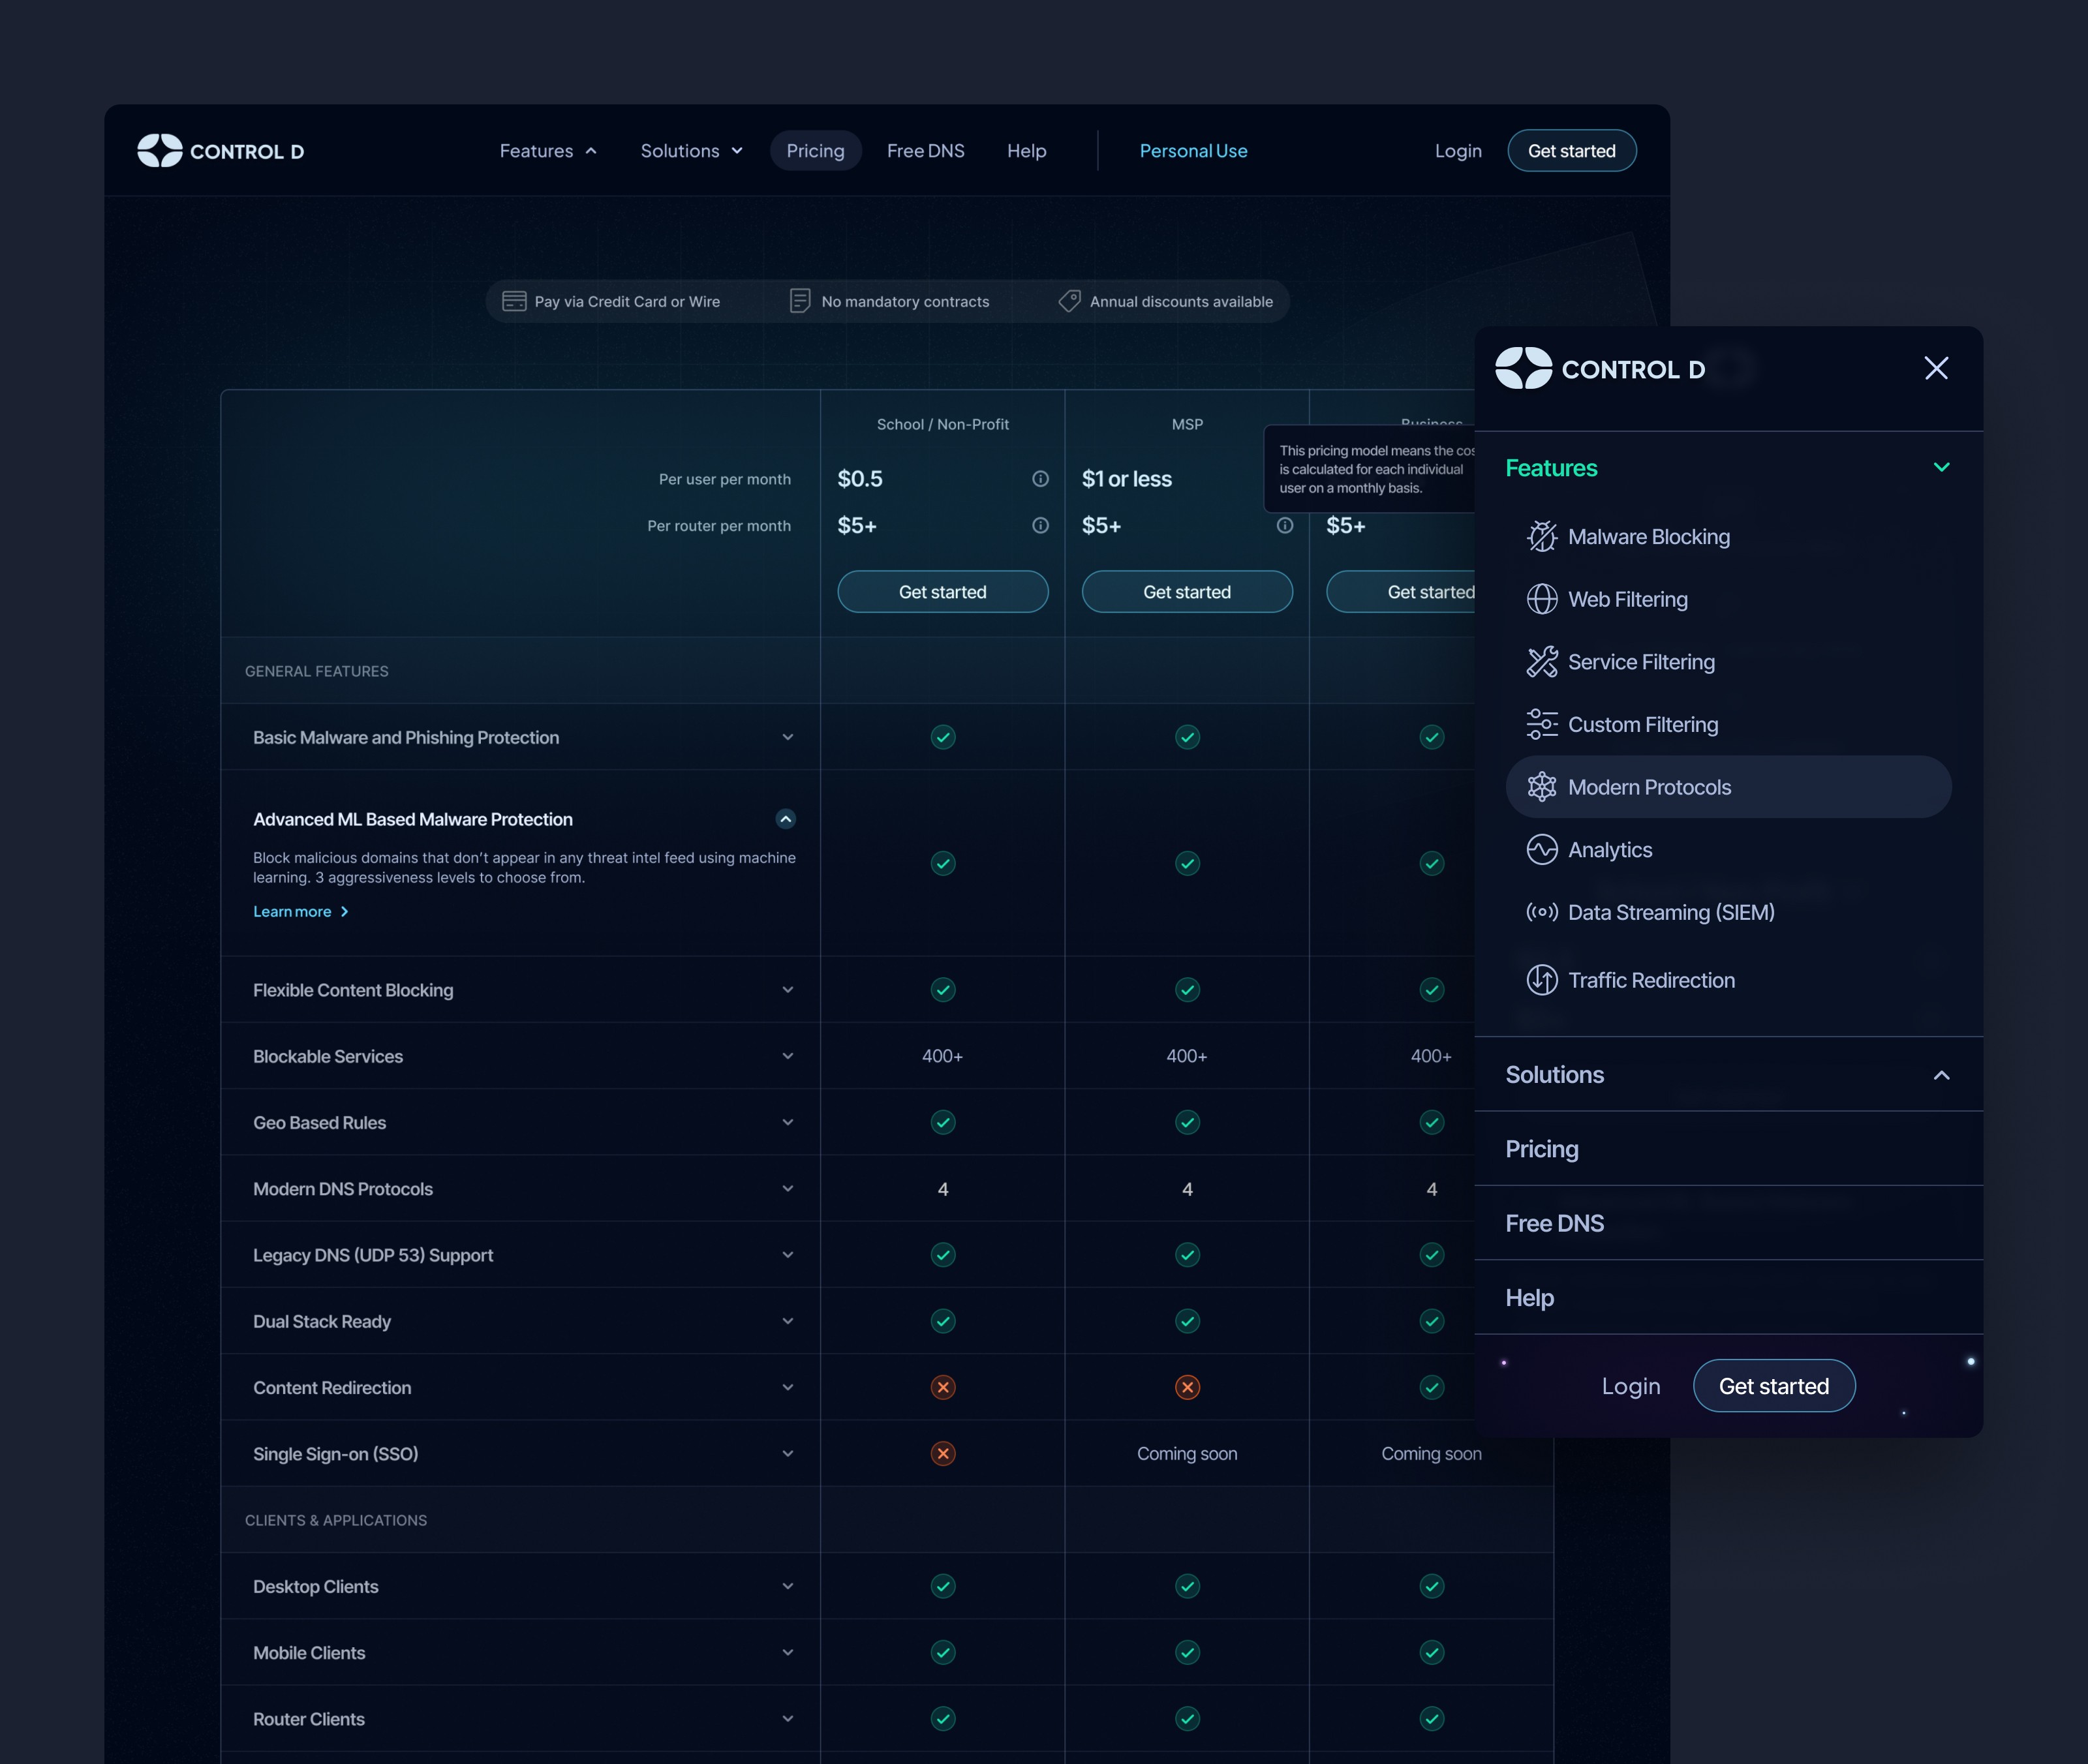Click the Analytics icon
The height and width of the screenshot is (1764, 2088).
[x=1540, y=849]
